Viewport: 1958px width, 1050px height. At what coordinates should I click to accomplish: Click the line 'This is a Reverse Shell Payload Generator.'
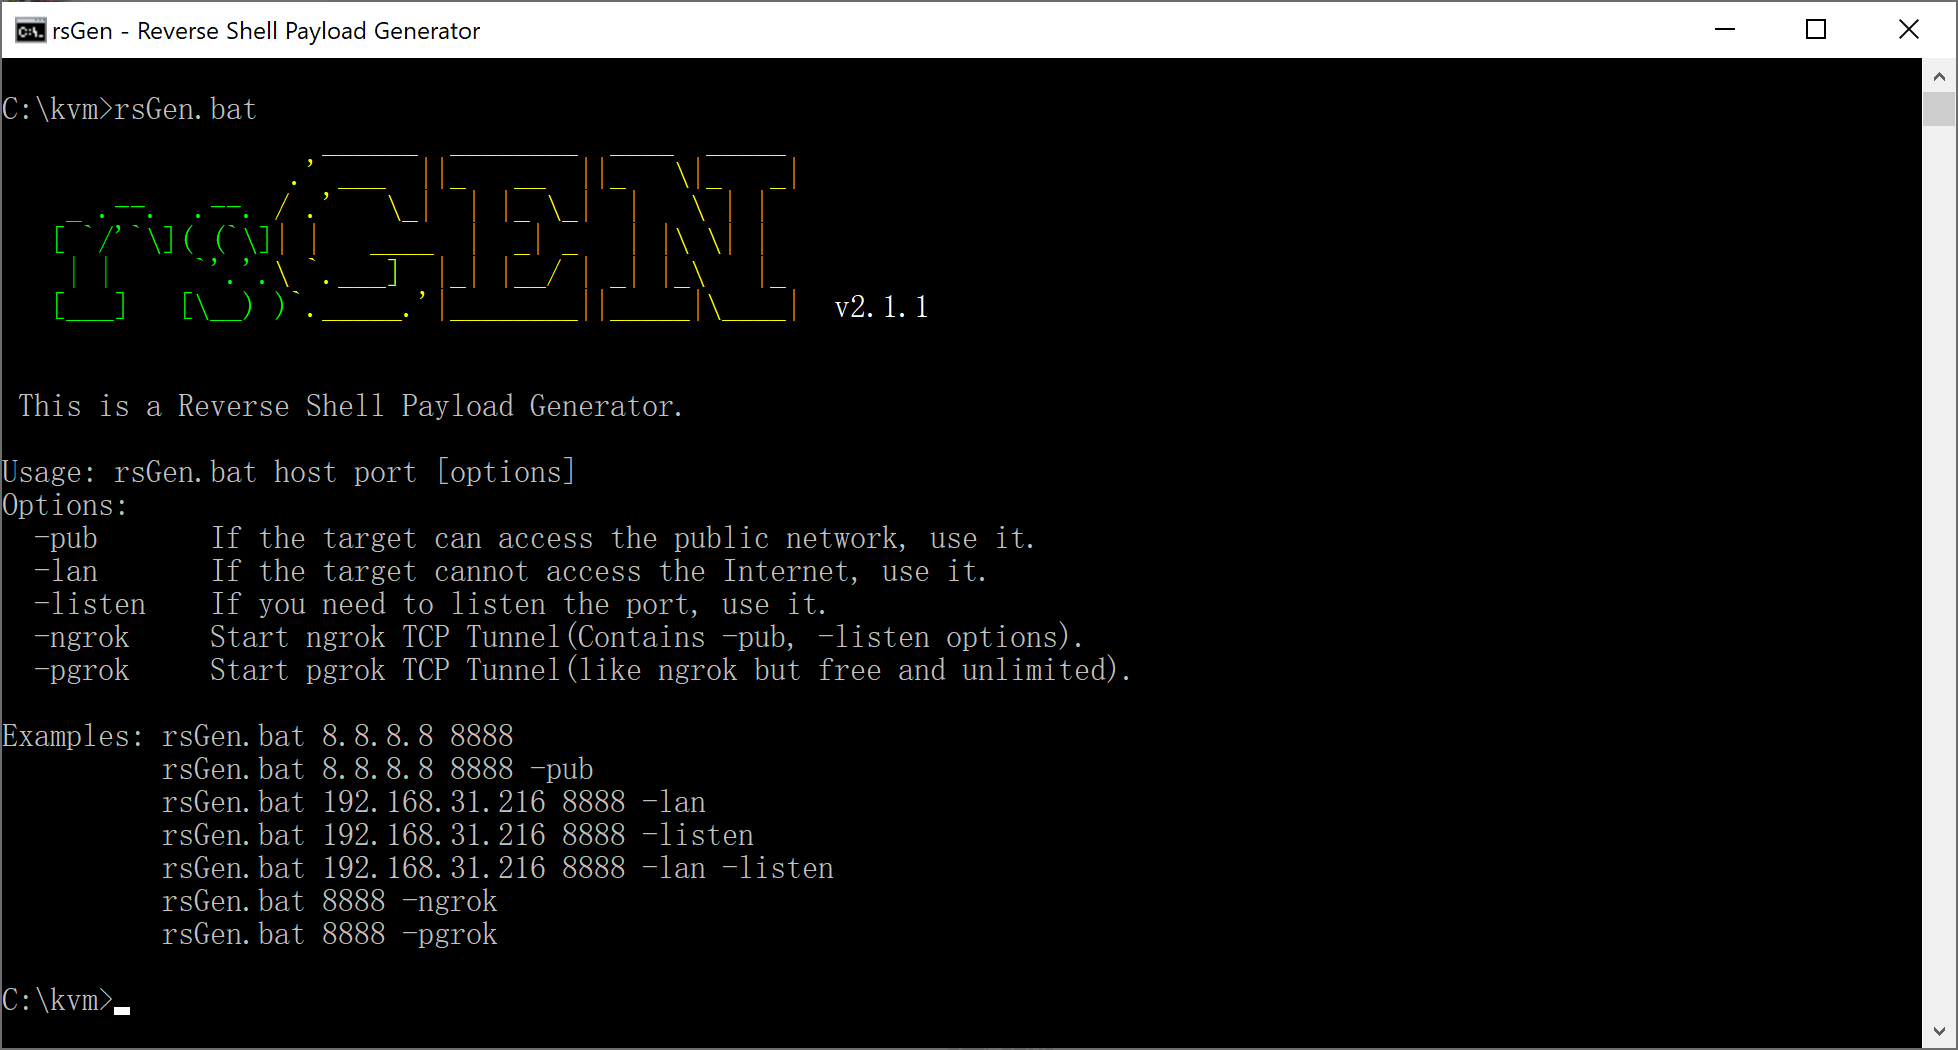[x=350, y=406]
